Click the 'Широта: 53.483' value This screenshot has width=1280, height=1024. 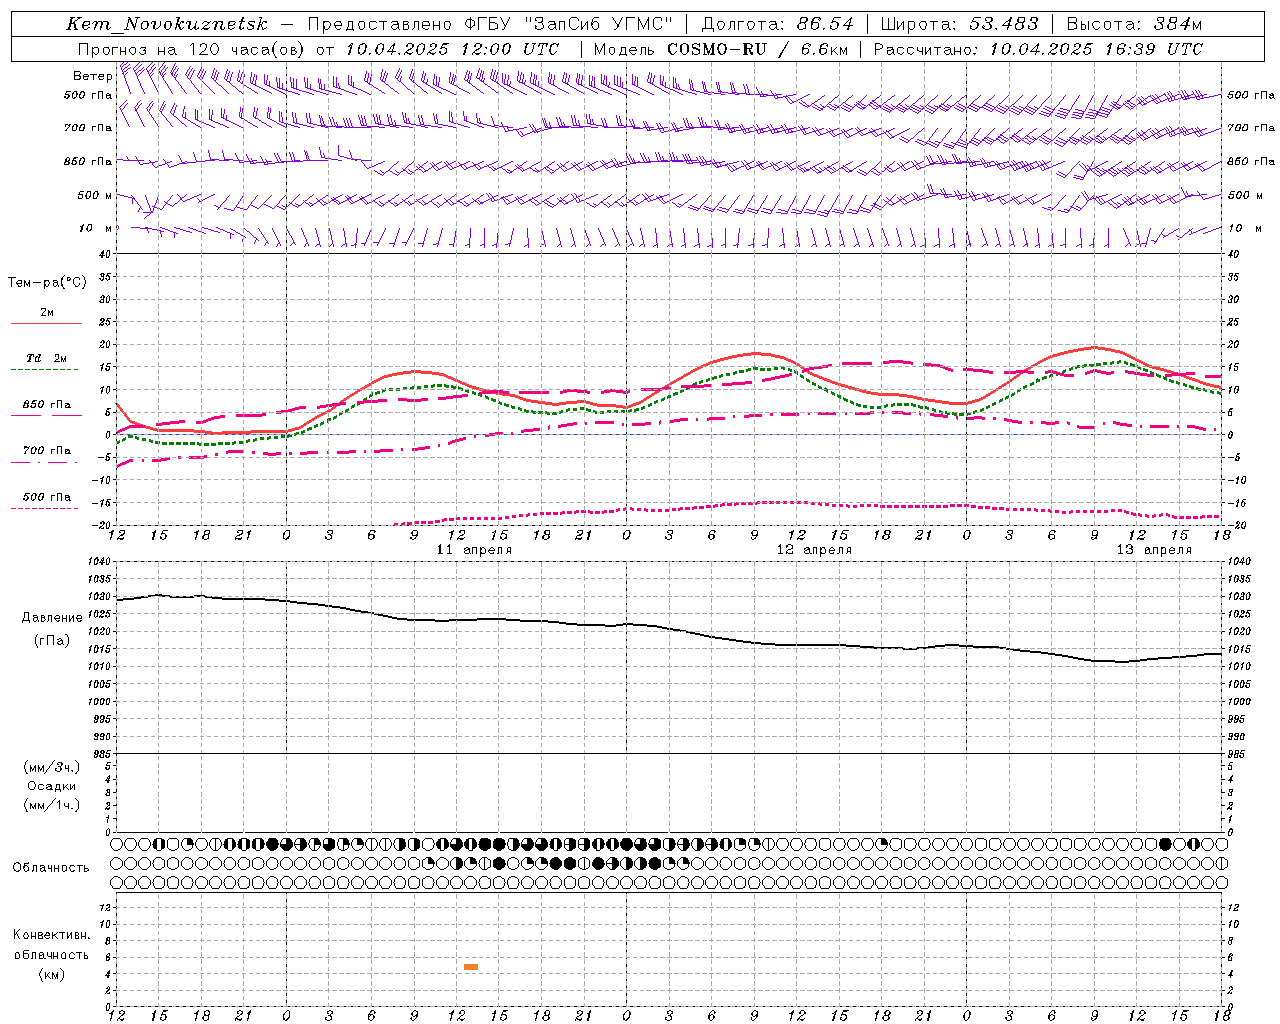click(x=959, y=24)
